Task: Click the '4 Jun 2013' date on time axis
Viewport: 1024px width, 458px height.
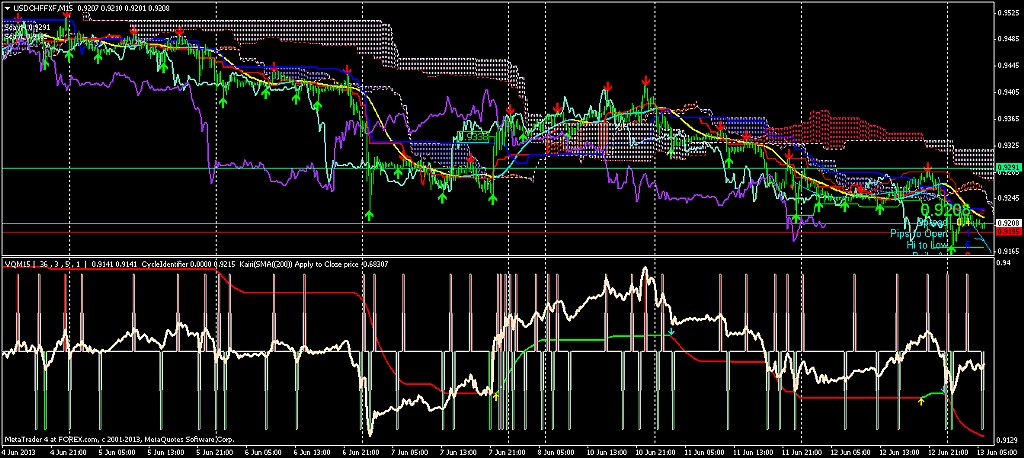Action: [x=18, y=452]
